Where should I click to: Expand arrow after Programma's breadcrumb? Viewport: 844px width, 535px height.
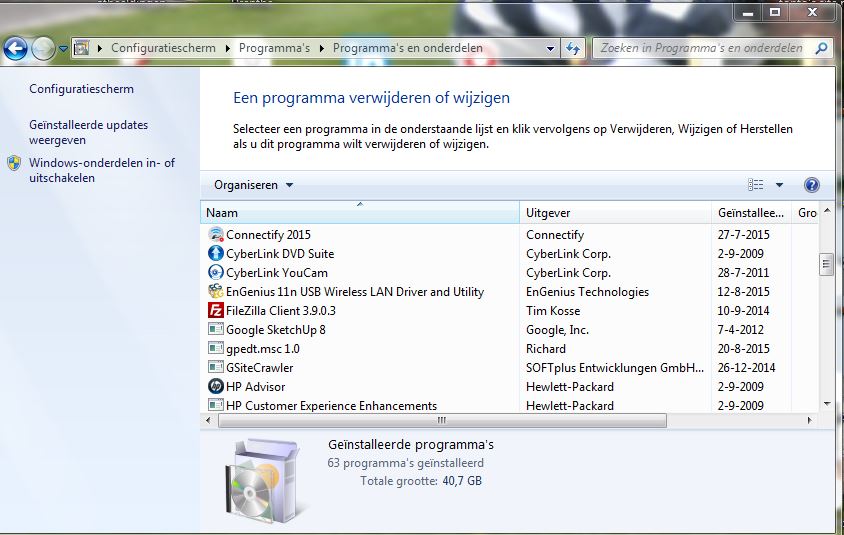[x=321, y=48]
